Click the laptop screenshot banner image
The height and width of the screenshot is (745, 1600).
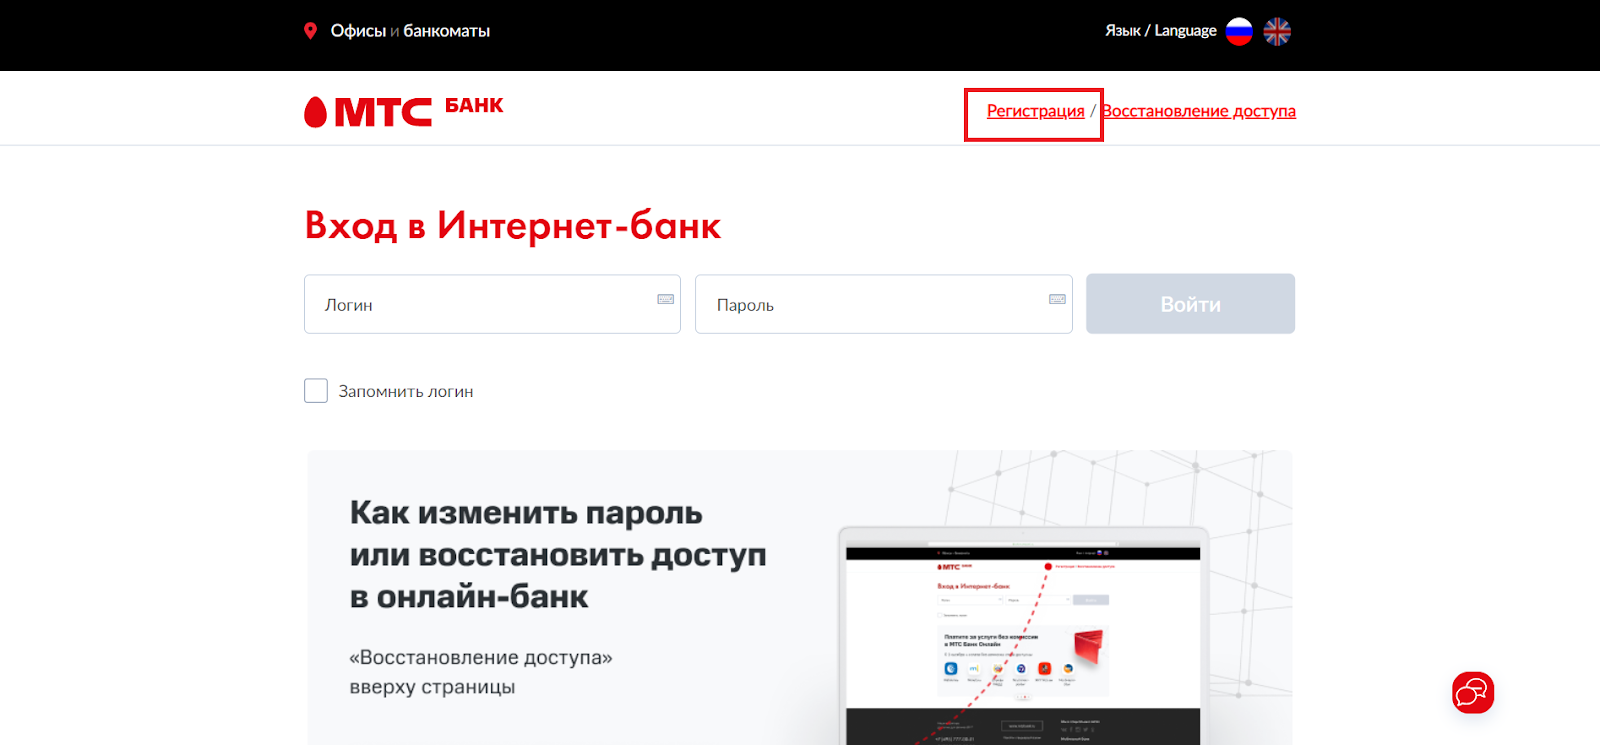pyautogui.click(x=1023, y=637)
